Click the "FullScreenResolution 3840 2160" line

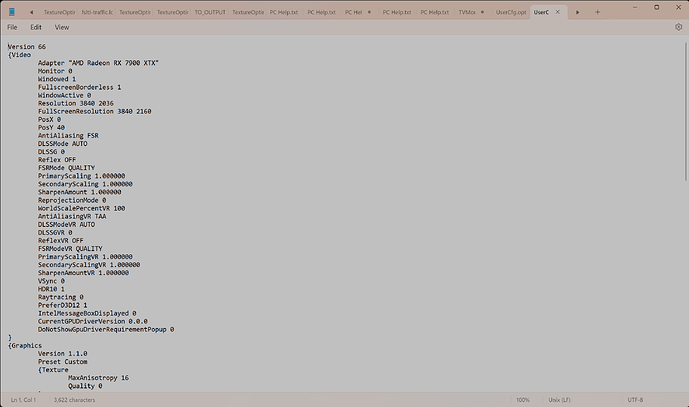94,111
